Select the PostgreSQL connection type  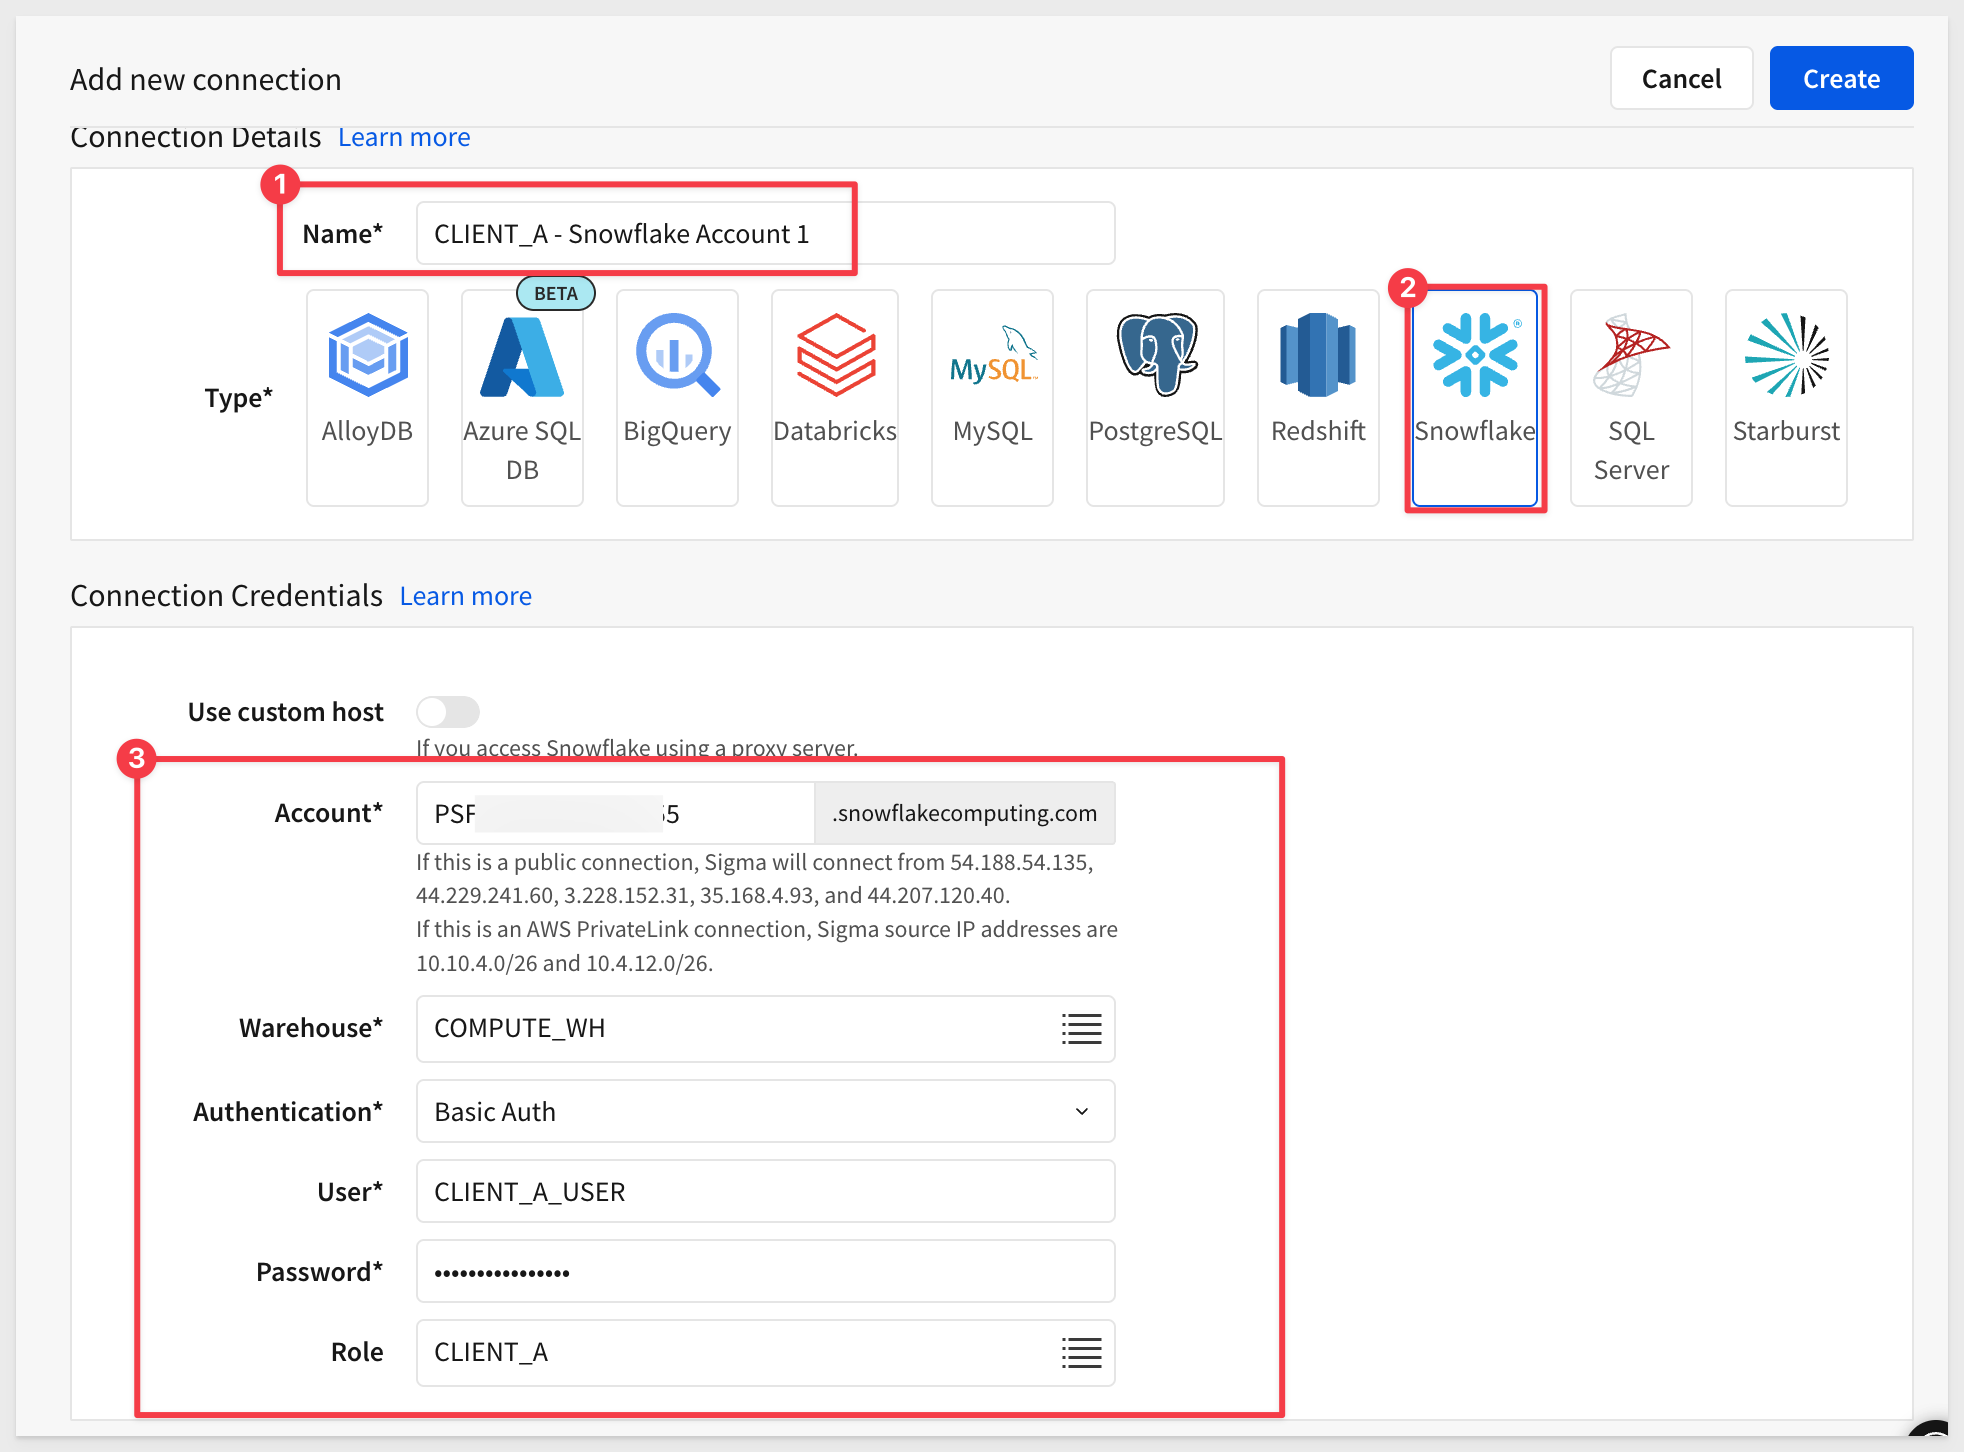(1155, 398)
